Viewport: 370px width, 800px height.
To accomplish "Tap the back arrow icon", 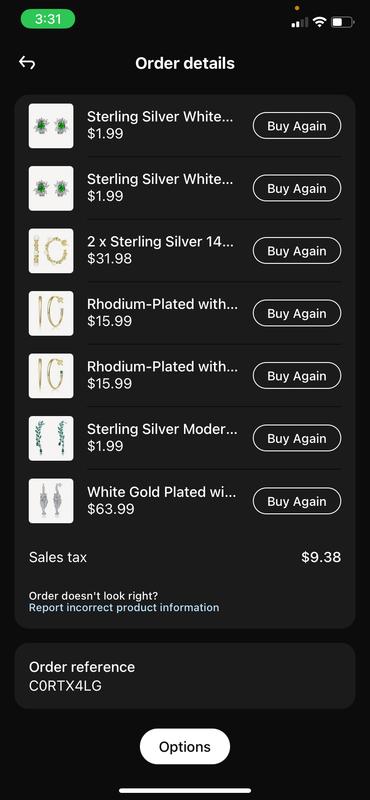I will (x=27, y=63).
